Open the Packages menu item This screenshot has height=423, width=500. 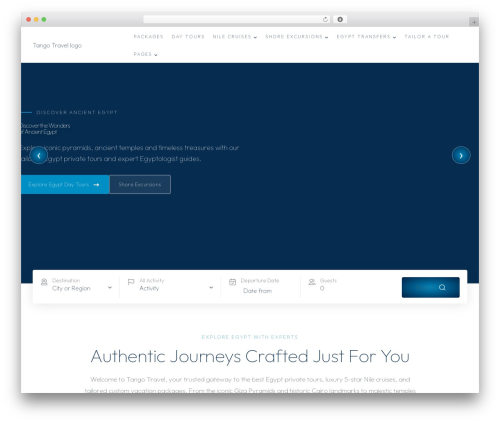point(148,37)
